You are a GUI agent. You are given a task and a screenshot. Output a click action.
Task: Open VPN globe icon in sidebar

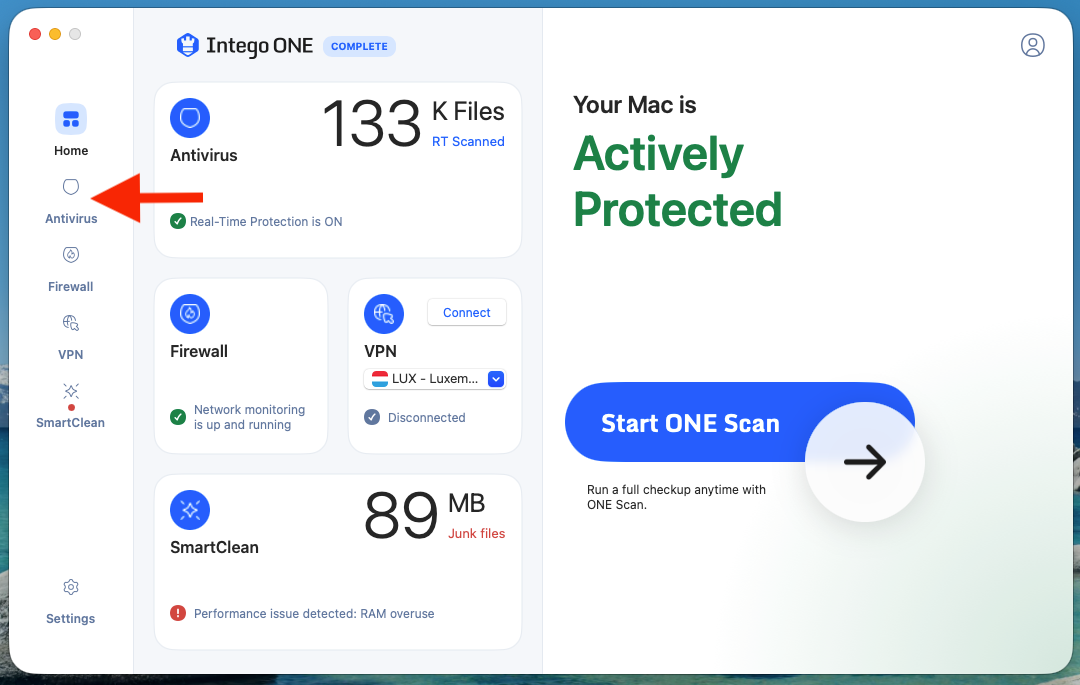click(x=71, y=323)
